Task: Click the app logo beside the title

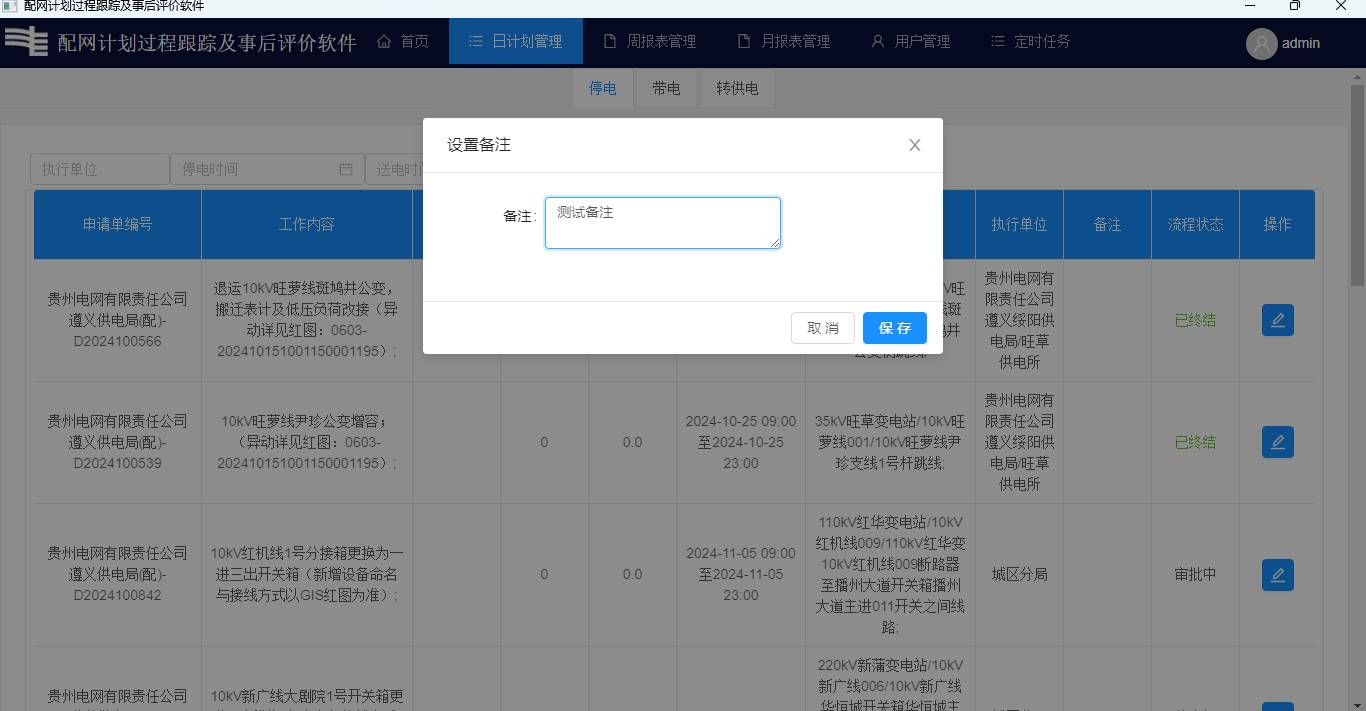Action: pyautogui.click(x=27, y=42)
